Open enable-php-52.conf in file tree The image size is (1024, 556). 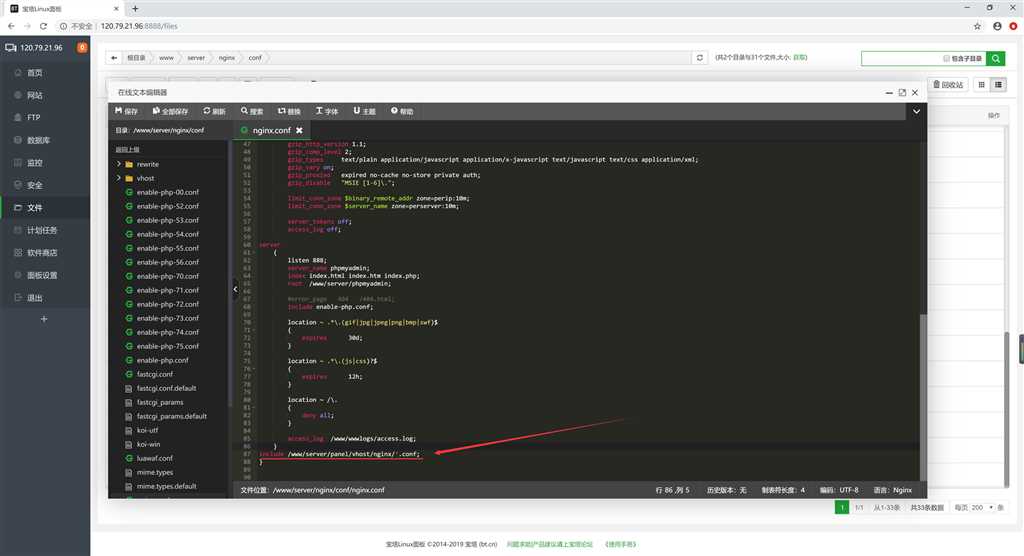[168, 206]
